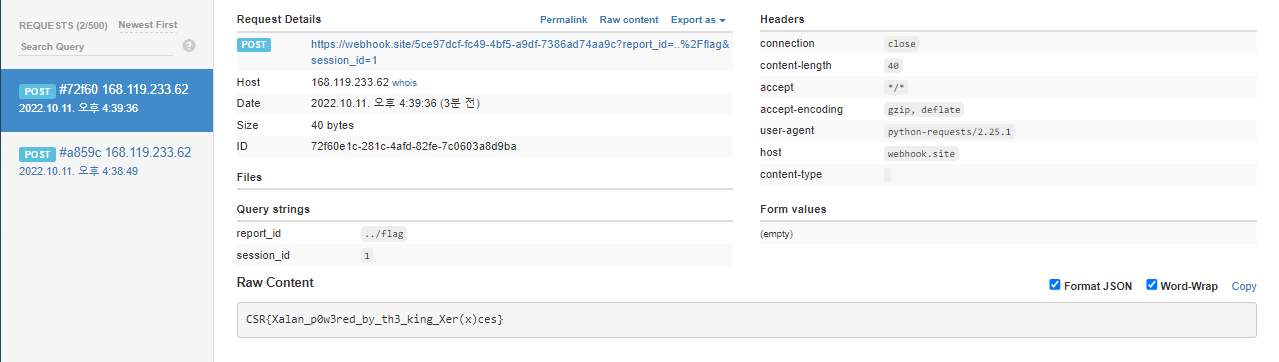Open the Permalink link
This screenshot has width=1279, height=362.
(564, 20)
